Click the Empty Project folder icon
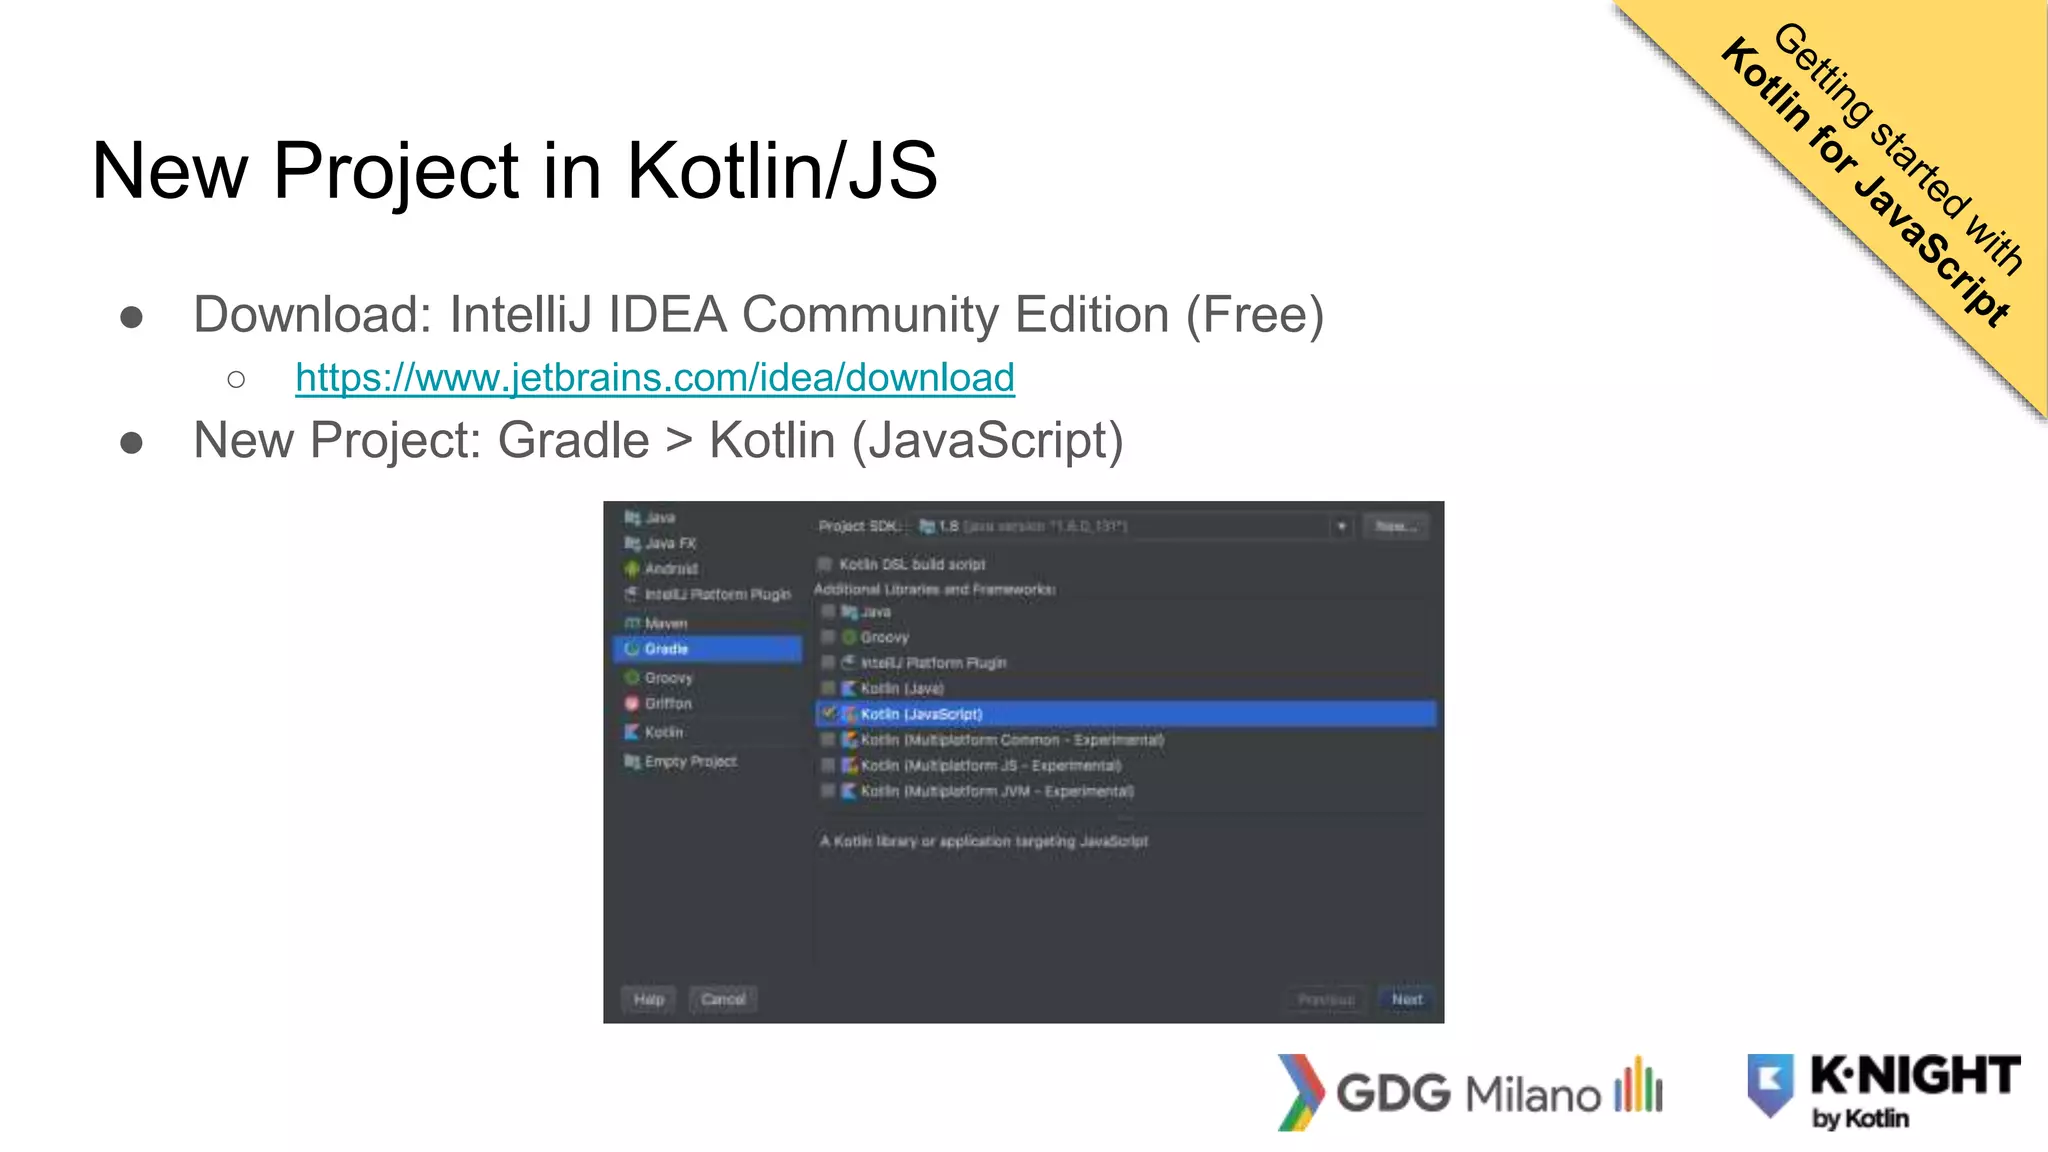This screenshot has width=2048, height=1152. (632, 762)
